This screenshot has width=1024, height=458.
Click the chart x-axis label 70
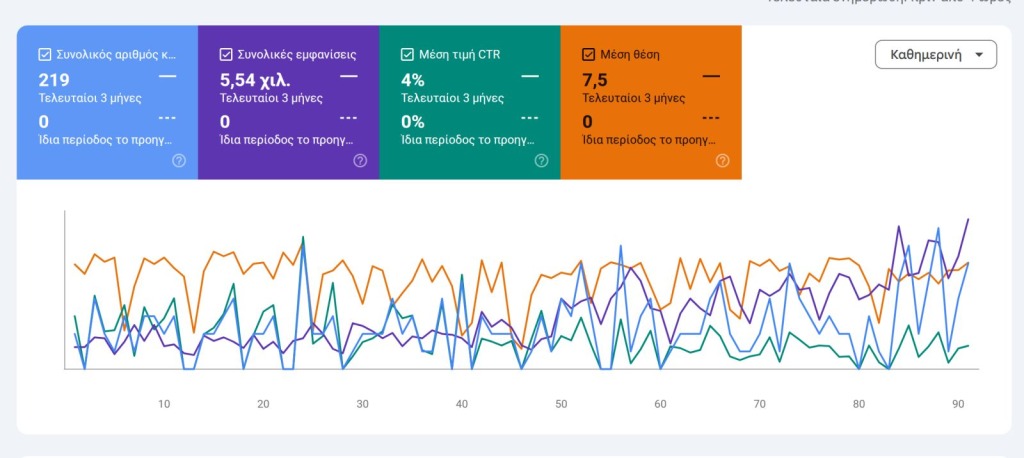pyautogui.click(x=760, y=404)
